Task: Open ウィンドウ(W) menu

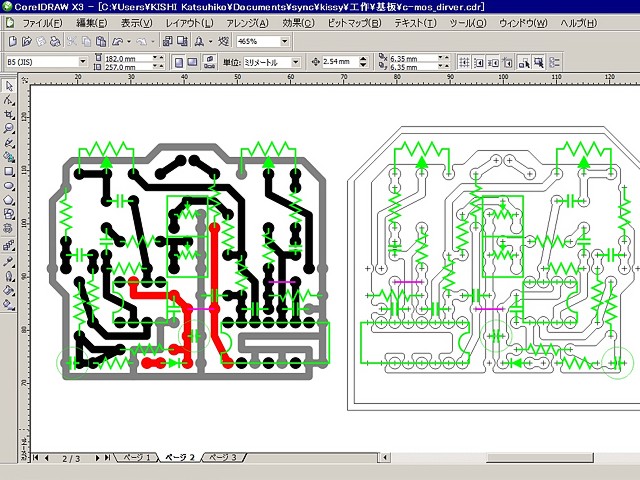Action: tap(523, 23)
